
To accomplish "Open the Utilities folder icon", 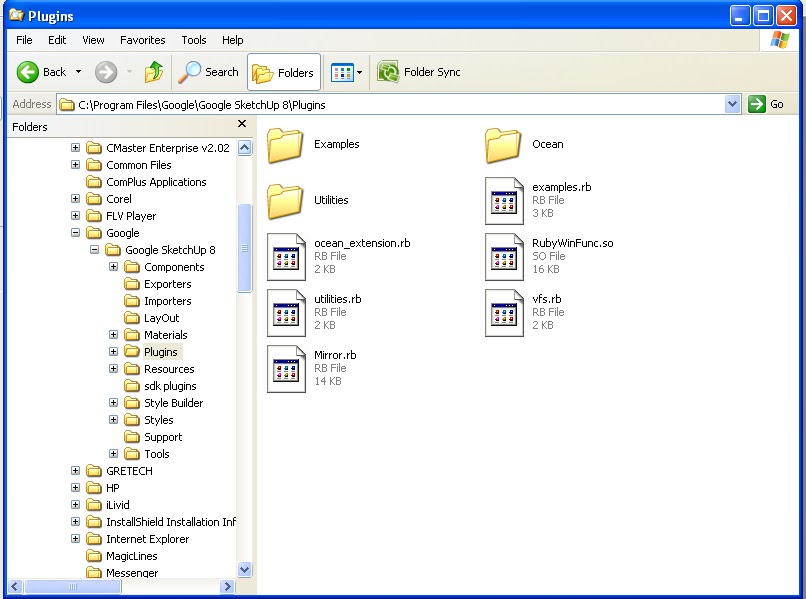I will 285,201.
